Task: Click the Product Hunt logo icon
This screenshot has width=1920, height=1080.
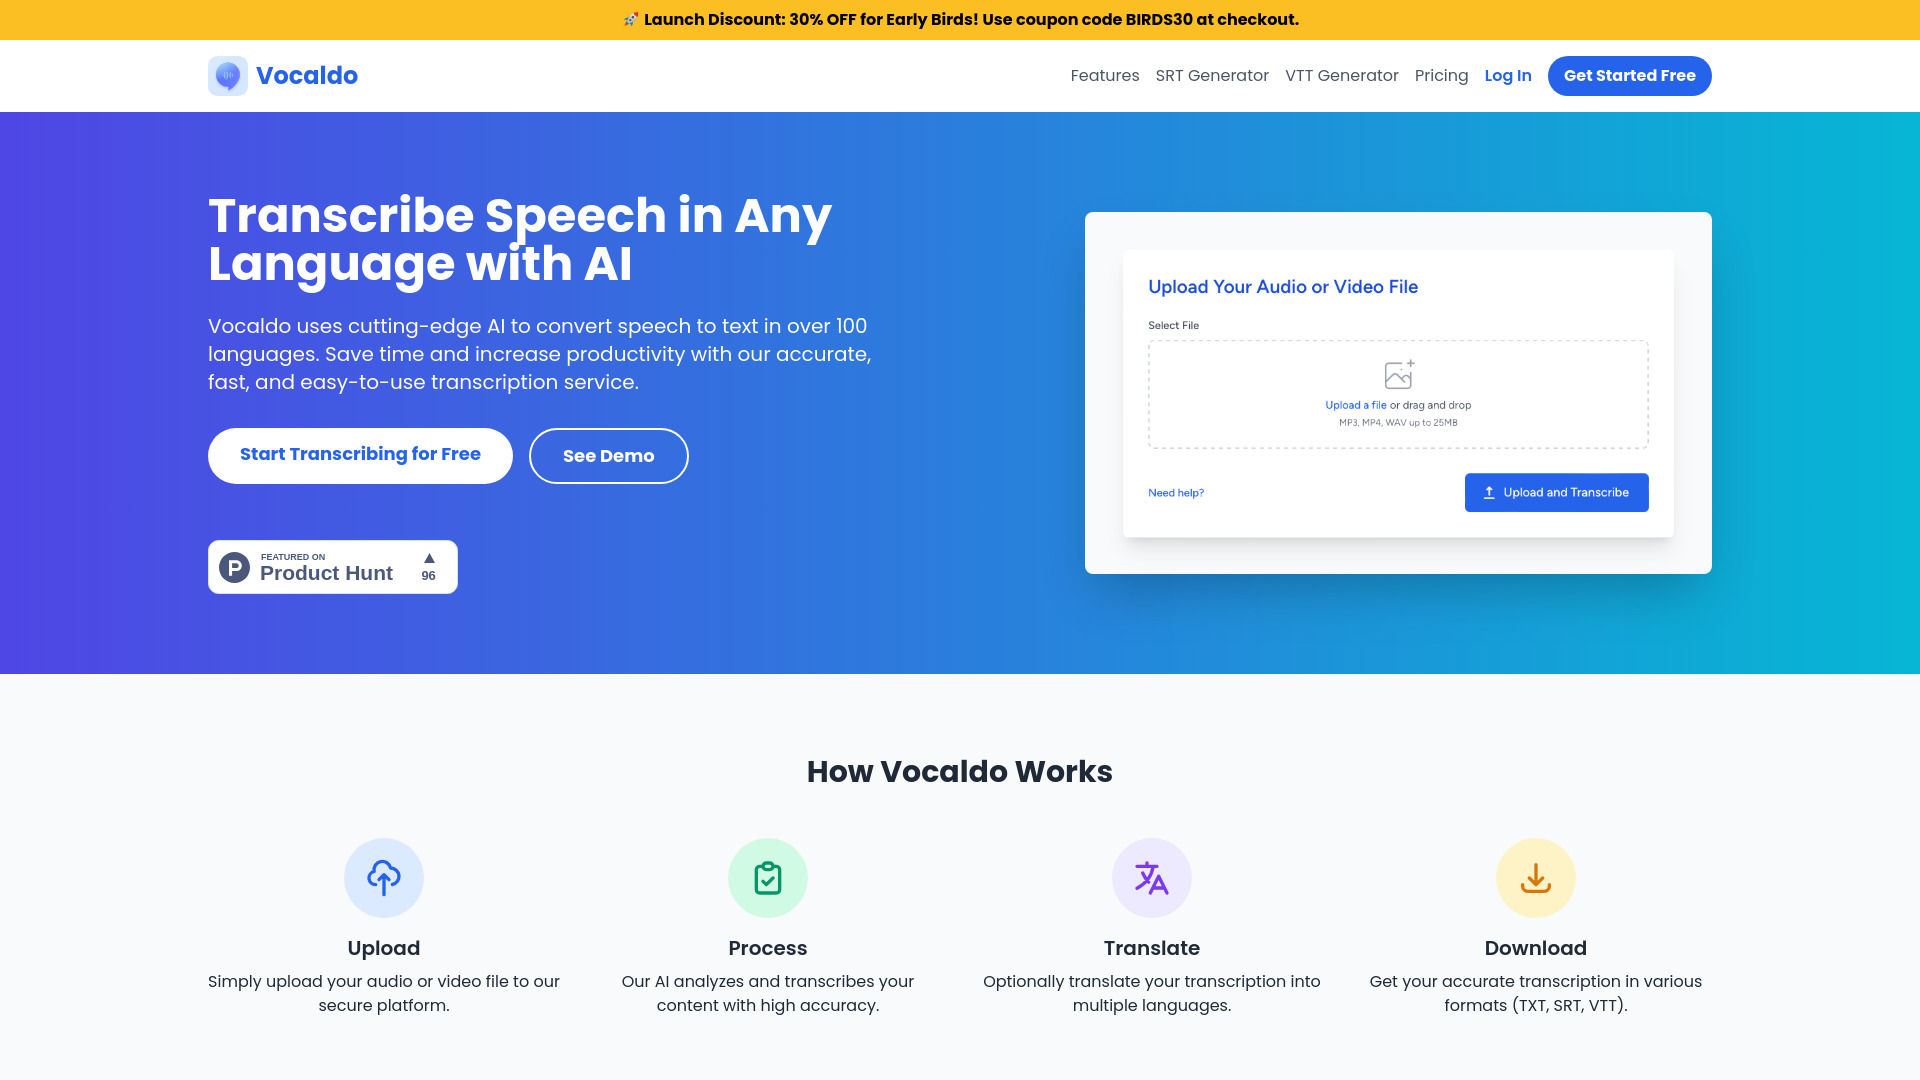Action: click(235, 567)
